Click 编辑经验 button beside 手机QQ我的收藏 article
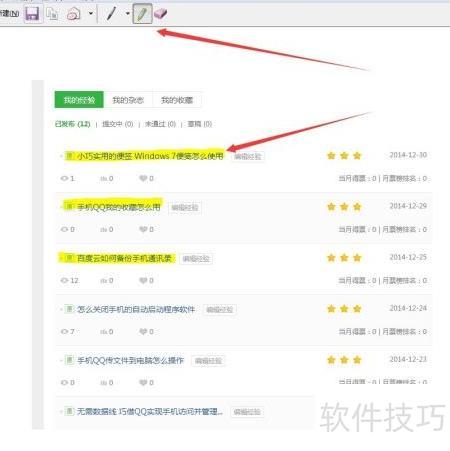Image resolution: width=450 pixels, height=451 pixels. [x=185, y=208]
